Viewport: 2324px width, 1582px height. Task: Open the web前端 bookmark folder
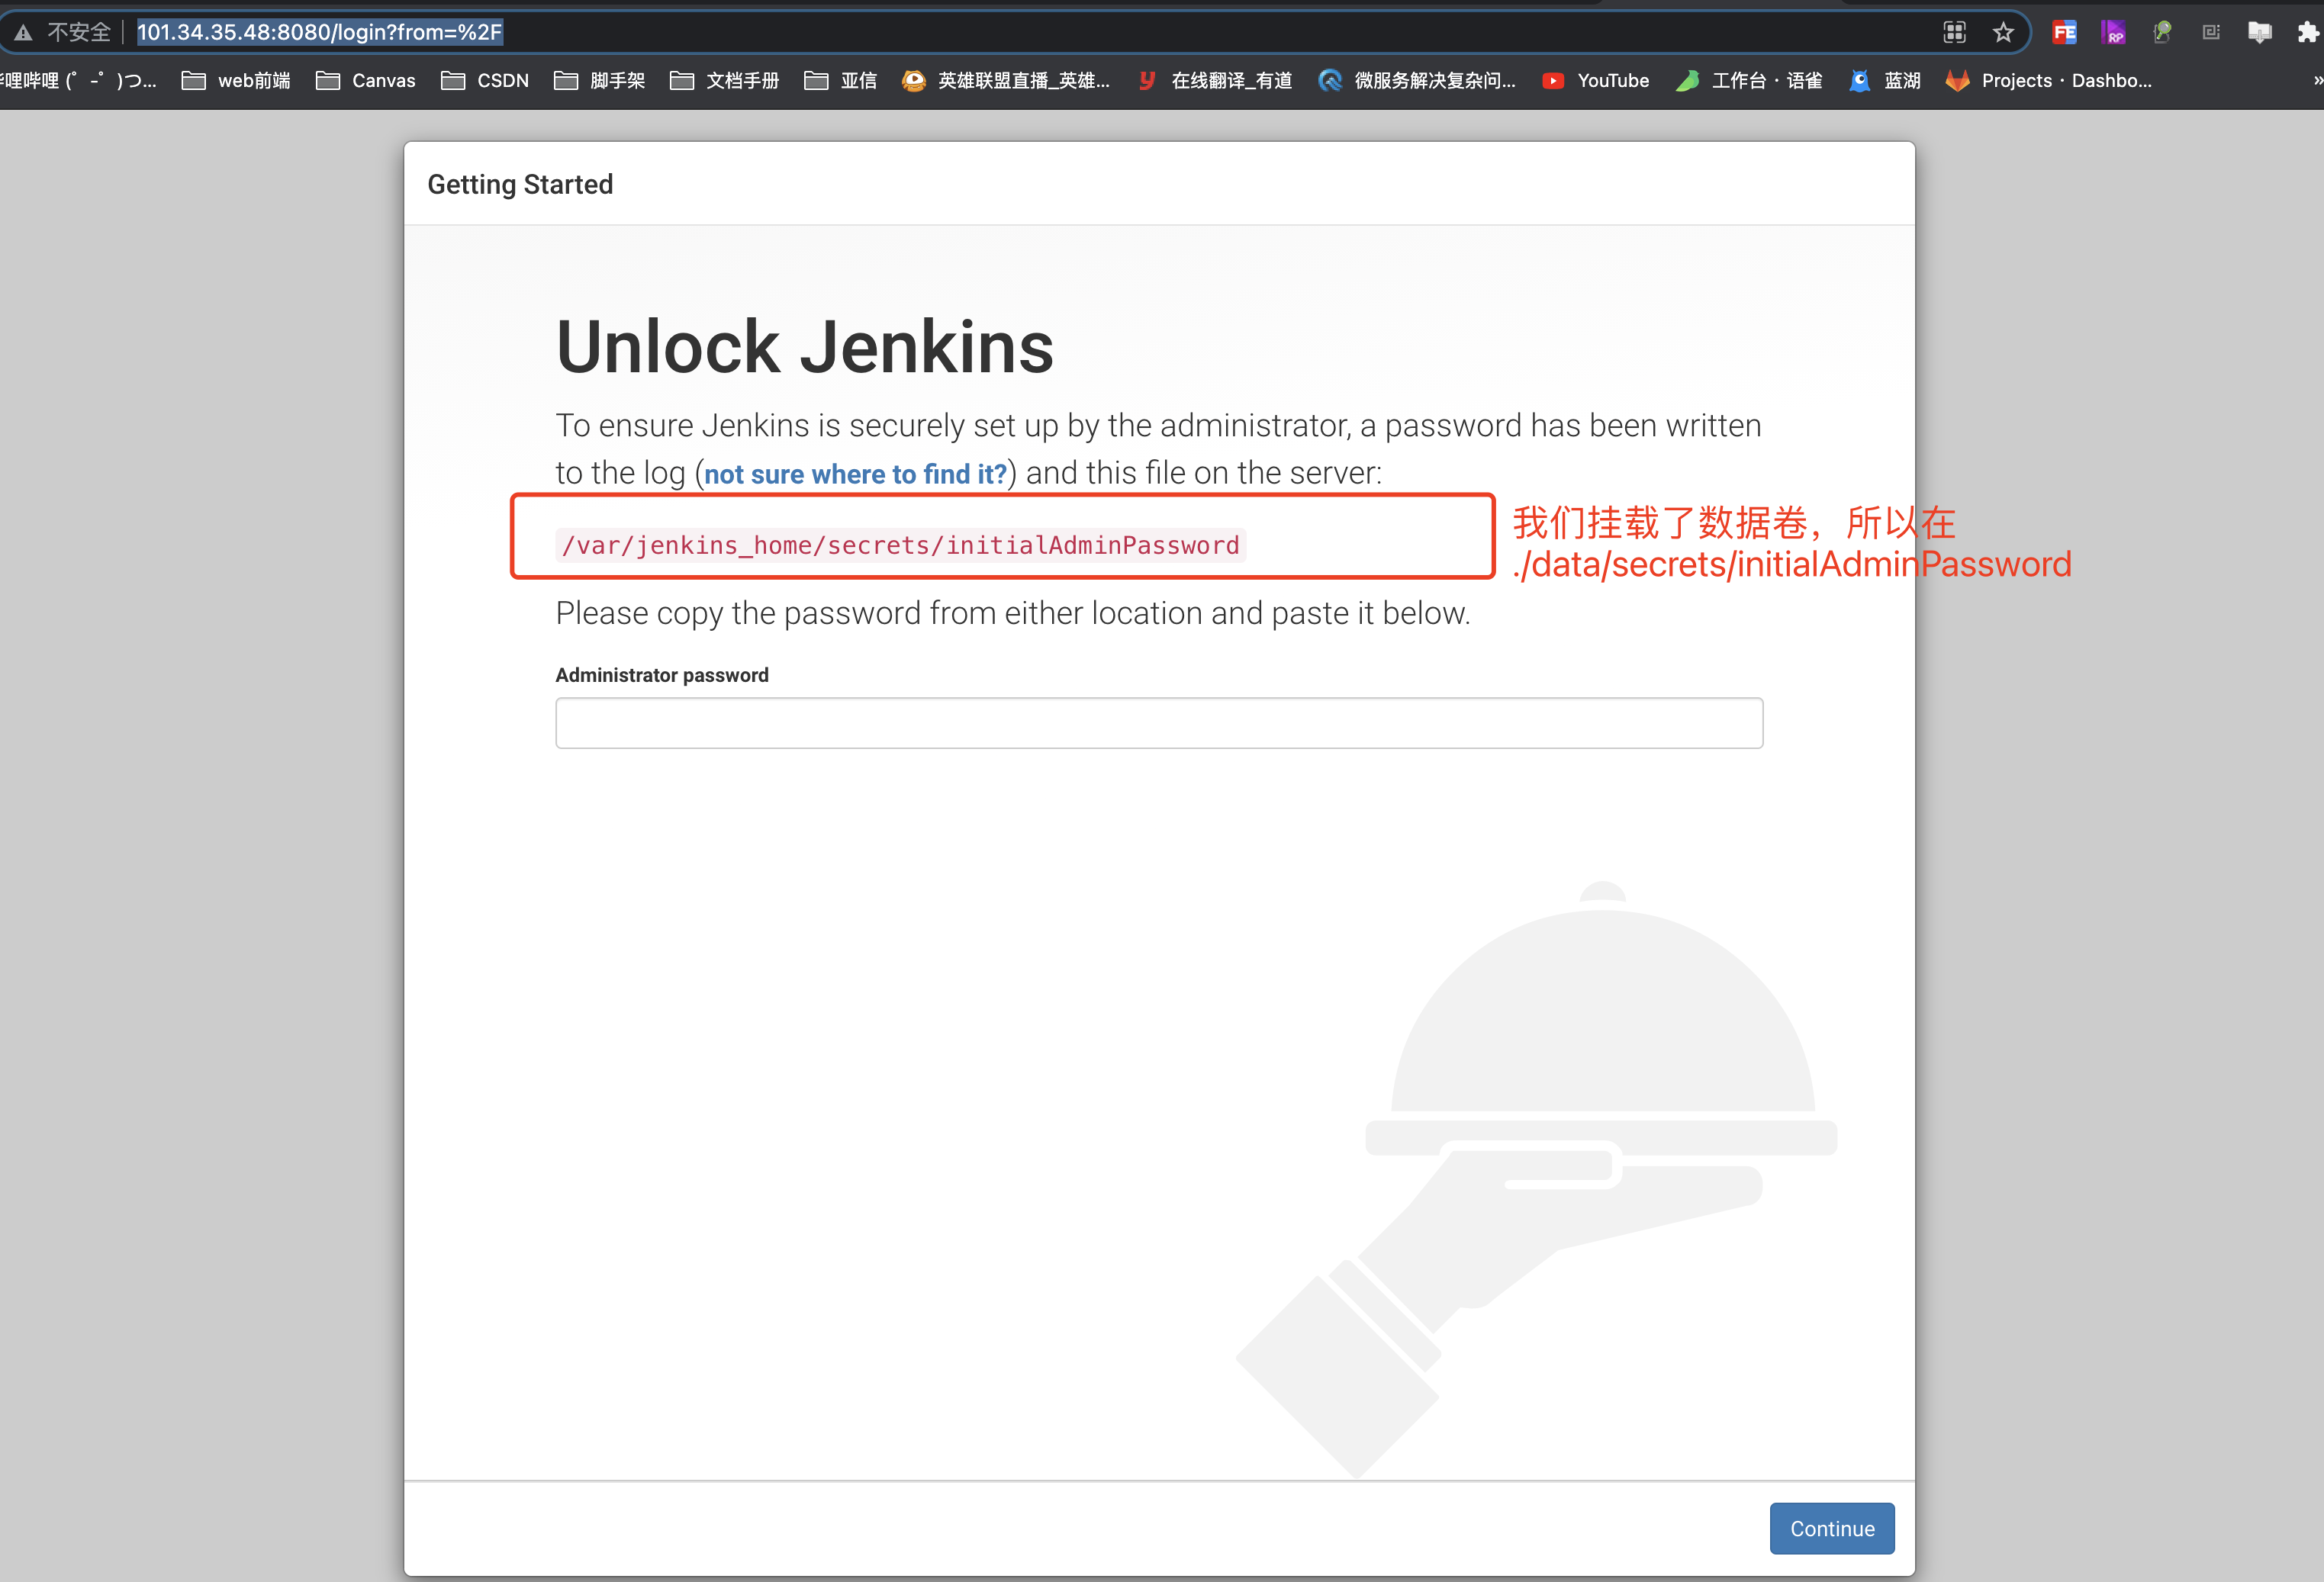pyautogui.click(x=236, y=81)
